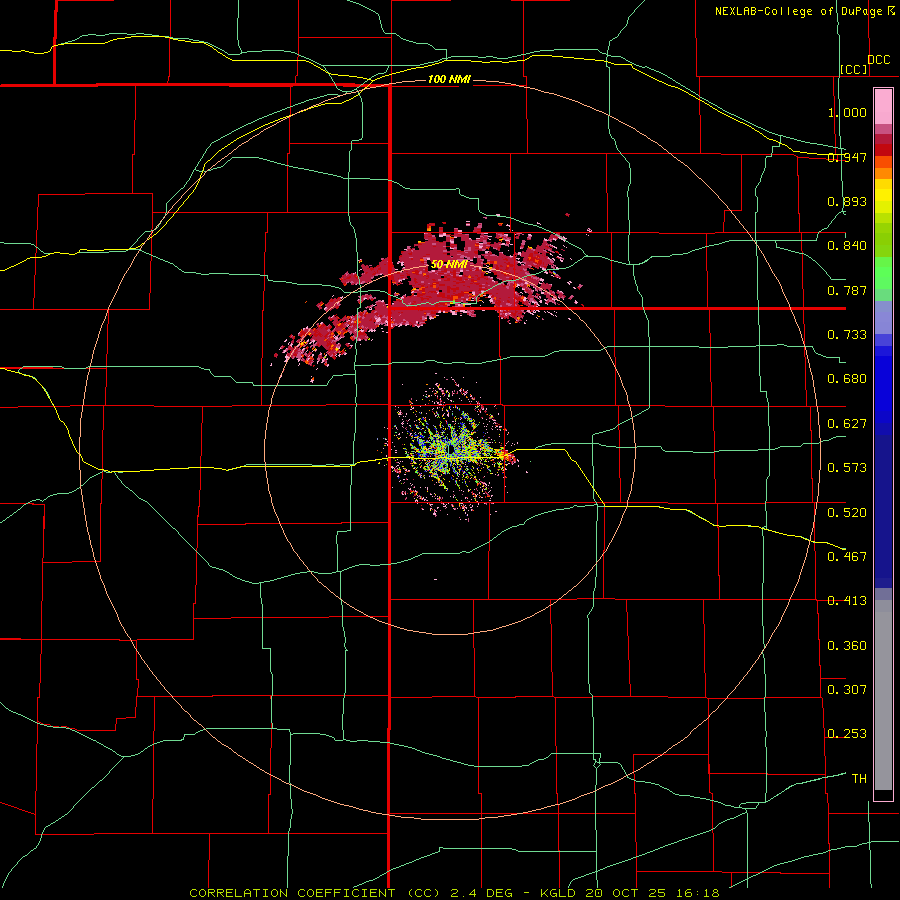Select the 0.840 color scale value

tap(847, 246)
